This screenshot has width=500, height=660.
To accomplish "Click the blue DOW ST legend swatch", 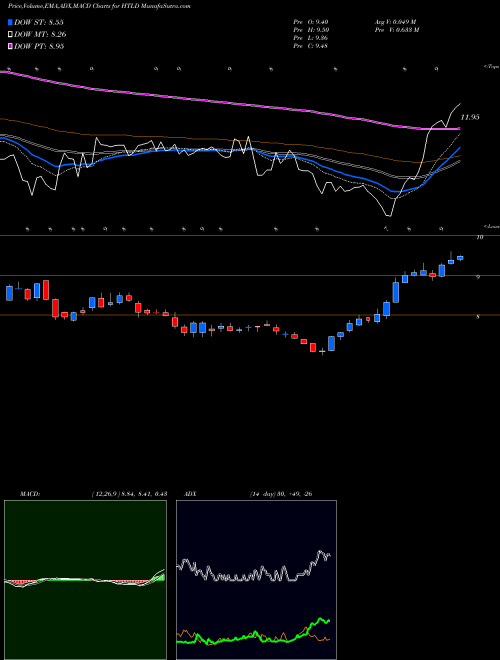I will click(x=11, y=22).
